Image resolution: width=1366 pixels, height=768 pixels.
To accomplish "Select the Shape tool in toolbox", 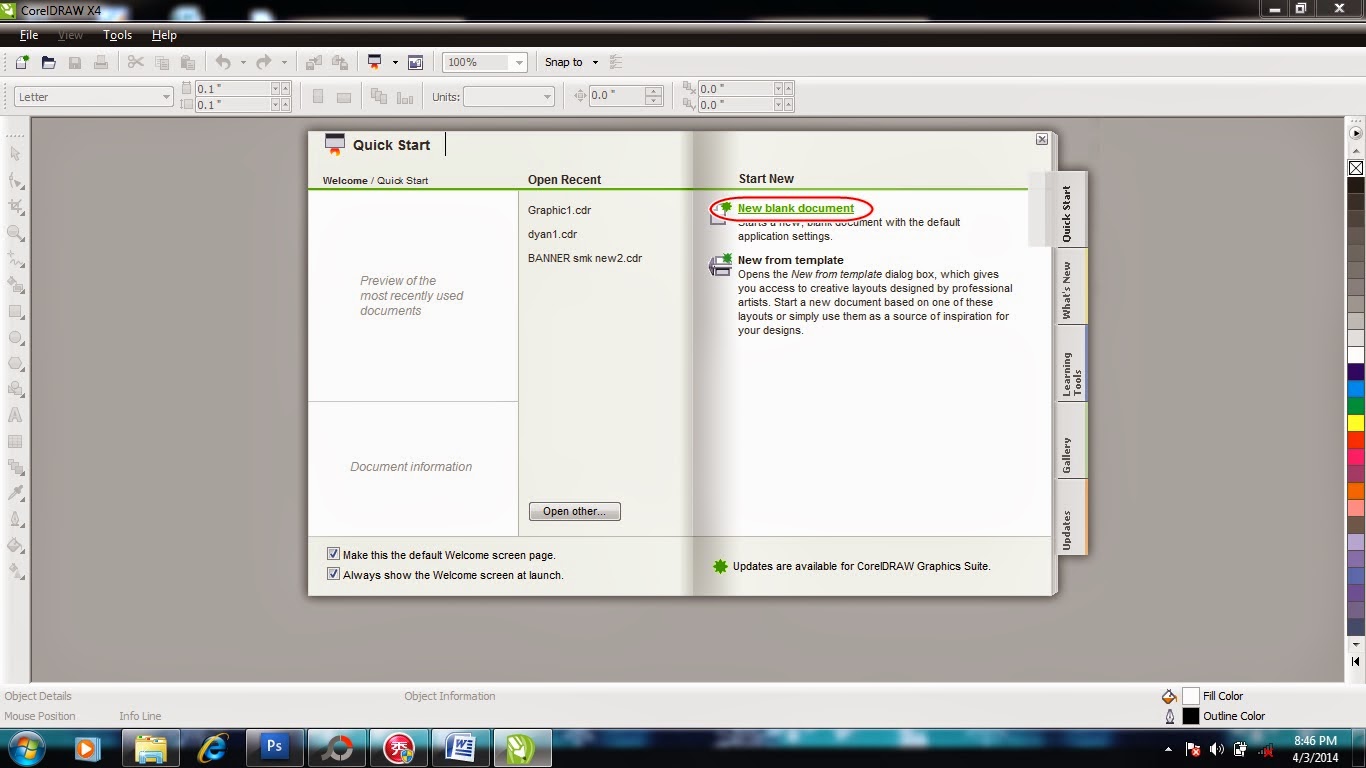I will click(x=15, y=180).
